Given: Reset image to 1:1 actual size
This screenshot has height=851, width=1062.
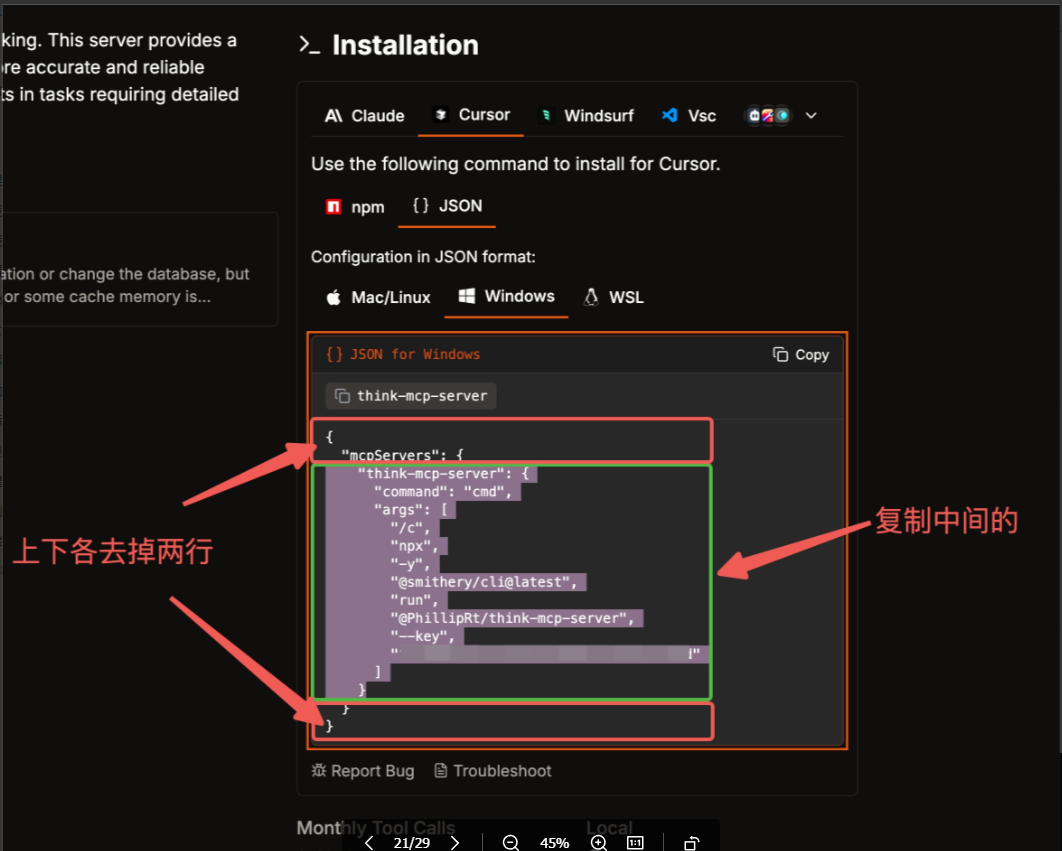Looking at the screenshot, I should coord(635,843).
